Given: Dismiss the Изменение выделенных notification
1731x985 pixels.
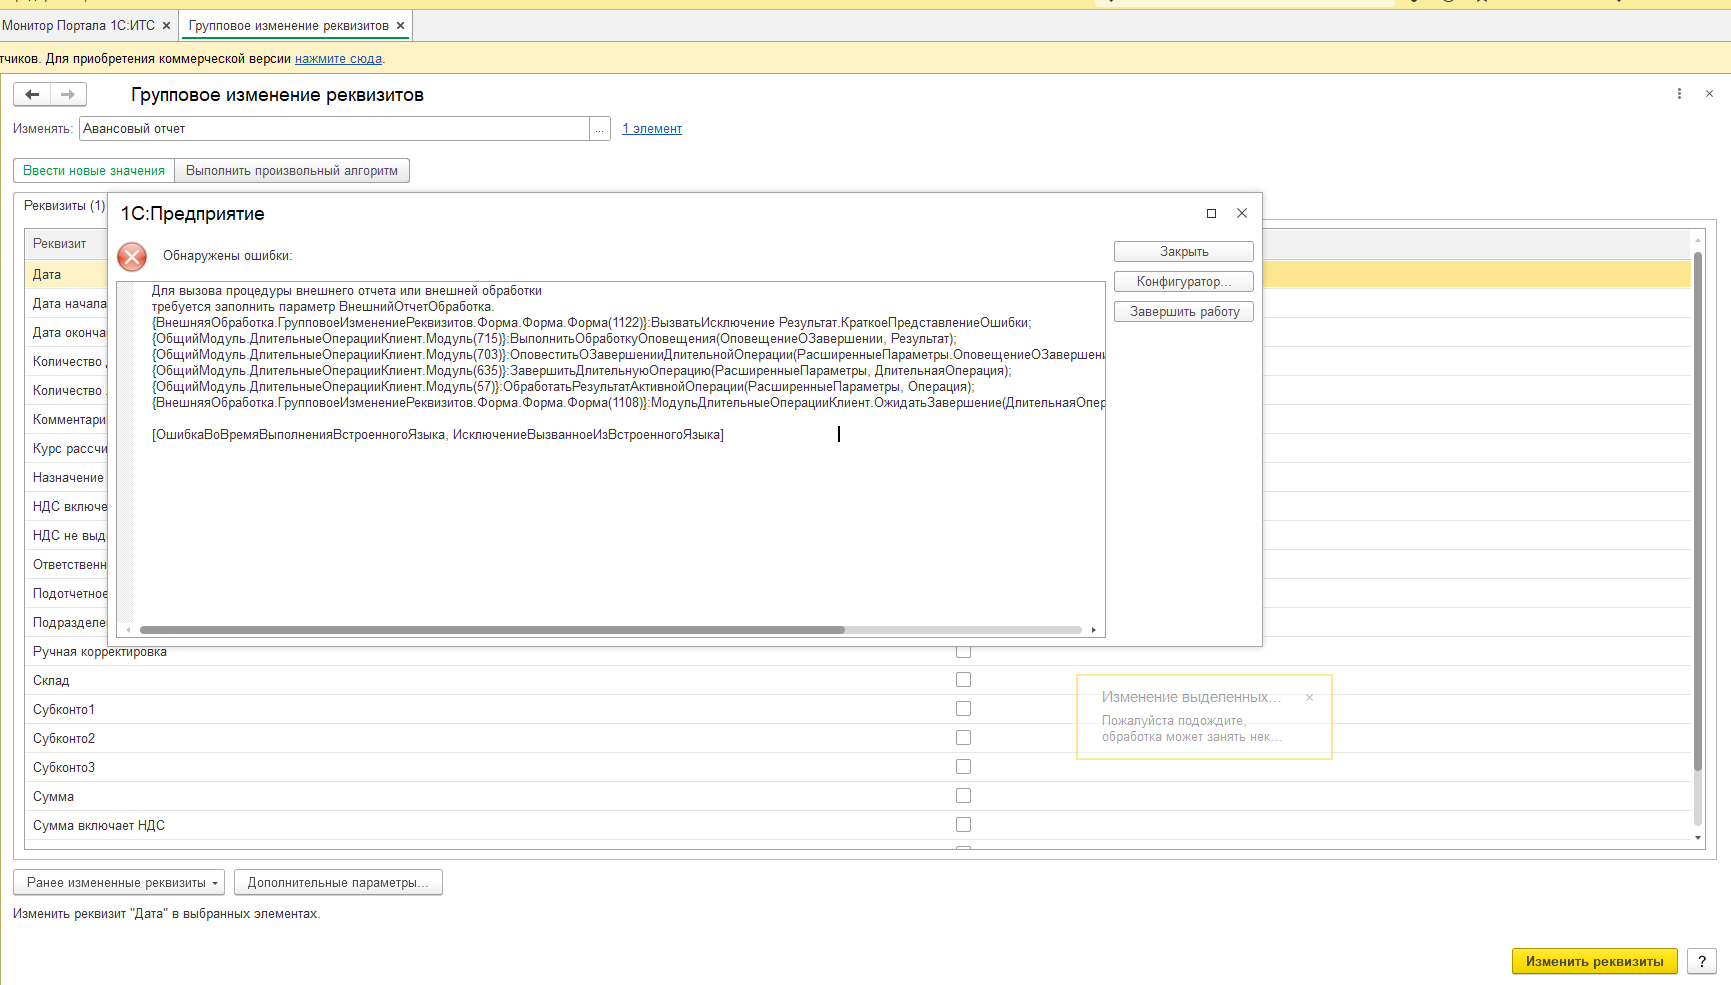Looking at the screenshot, I should (1309, 698).
